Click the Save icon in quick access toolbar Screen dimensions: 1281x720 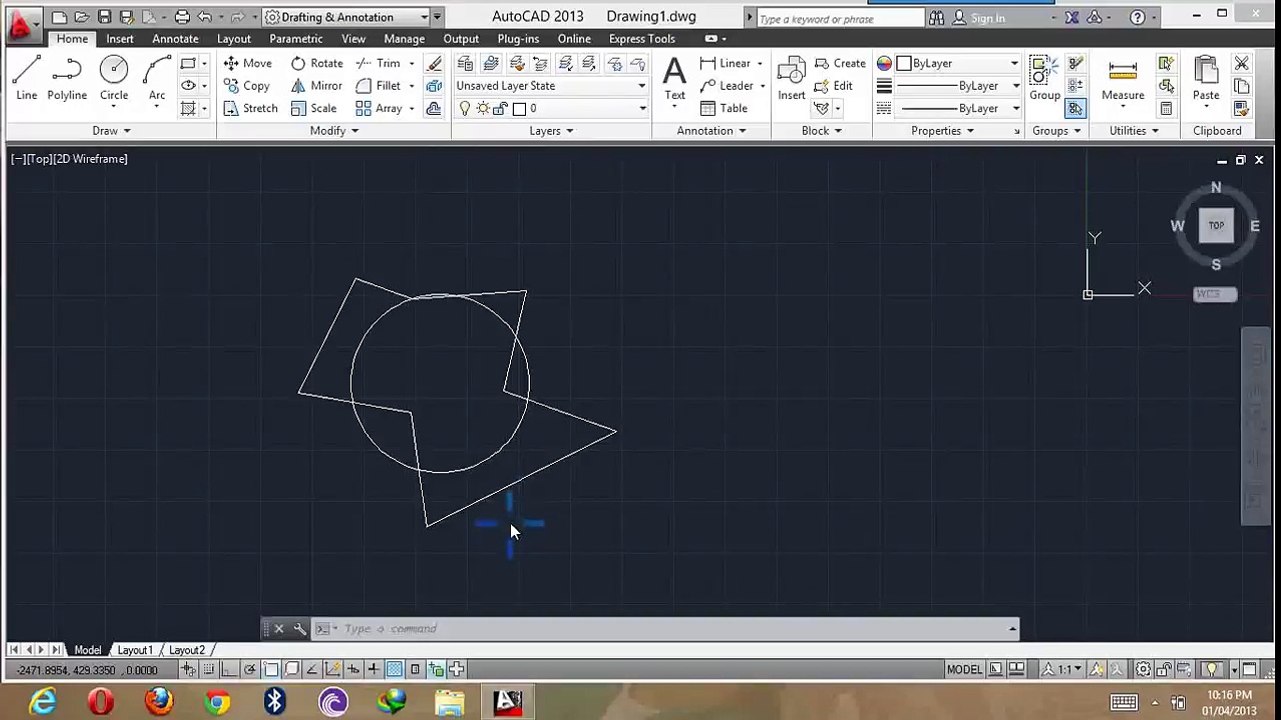click(x=104, y=17)
